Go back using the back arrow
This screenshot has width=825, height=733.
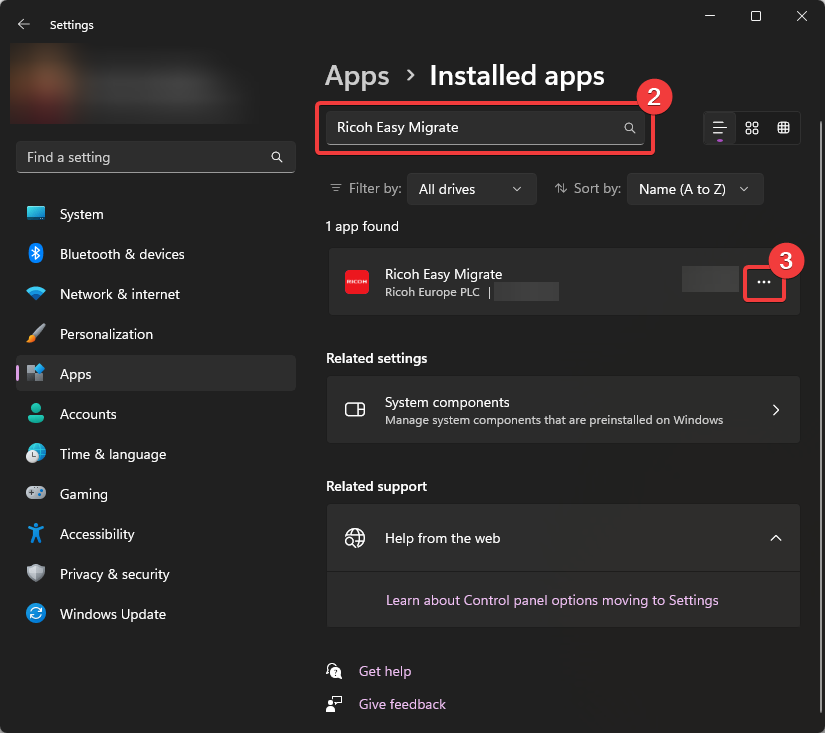[x=24, y=24]
